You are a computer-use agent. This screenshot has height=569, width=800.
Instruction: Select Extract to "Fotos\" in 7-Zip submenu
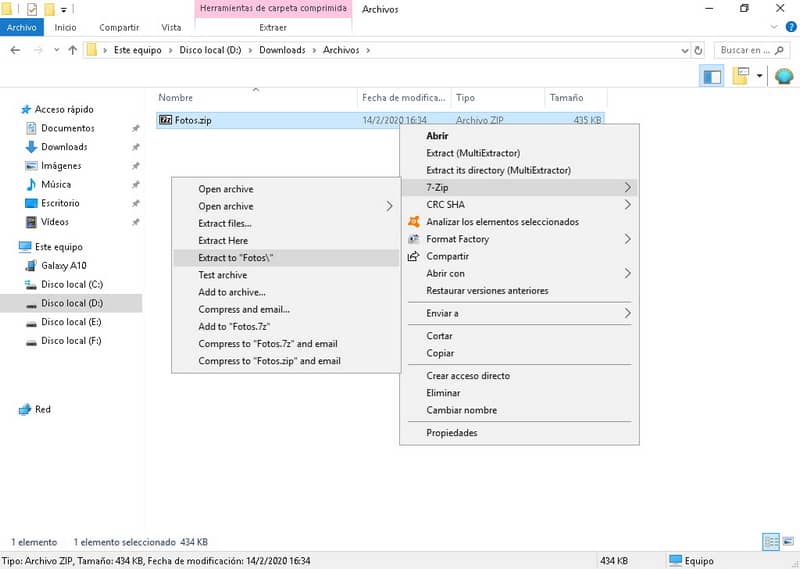click(x=236, y=257)
